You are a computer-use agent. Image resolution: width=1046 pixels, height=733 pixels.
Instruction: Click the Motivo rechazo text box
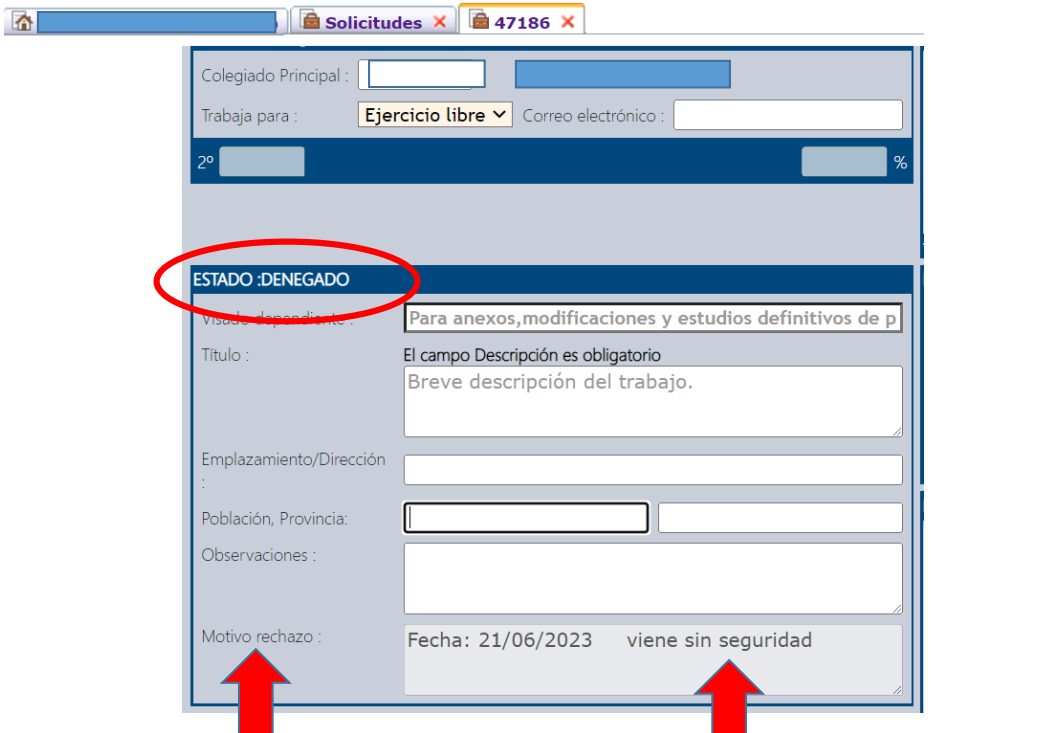click(x=652, y=659)
